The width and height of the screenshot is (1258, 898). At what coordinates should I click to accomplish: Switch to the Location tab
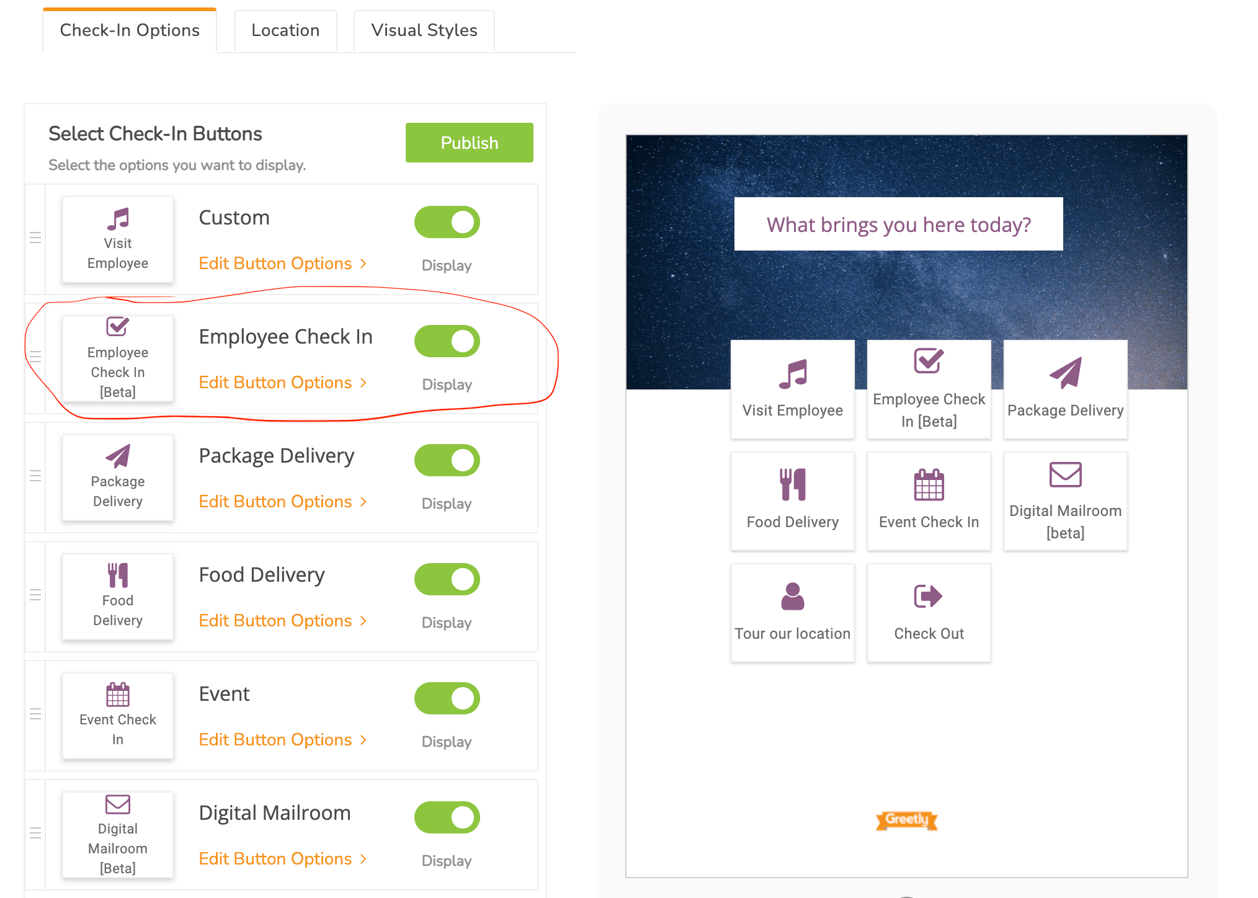[x=285, y=30]
